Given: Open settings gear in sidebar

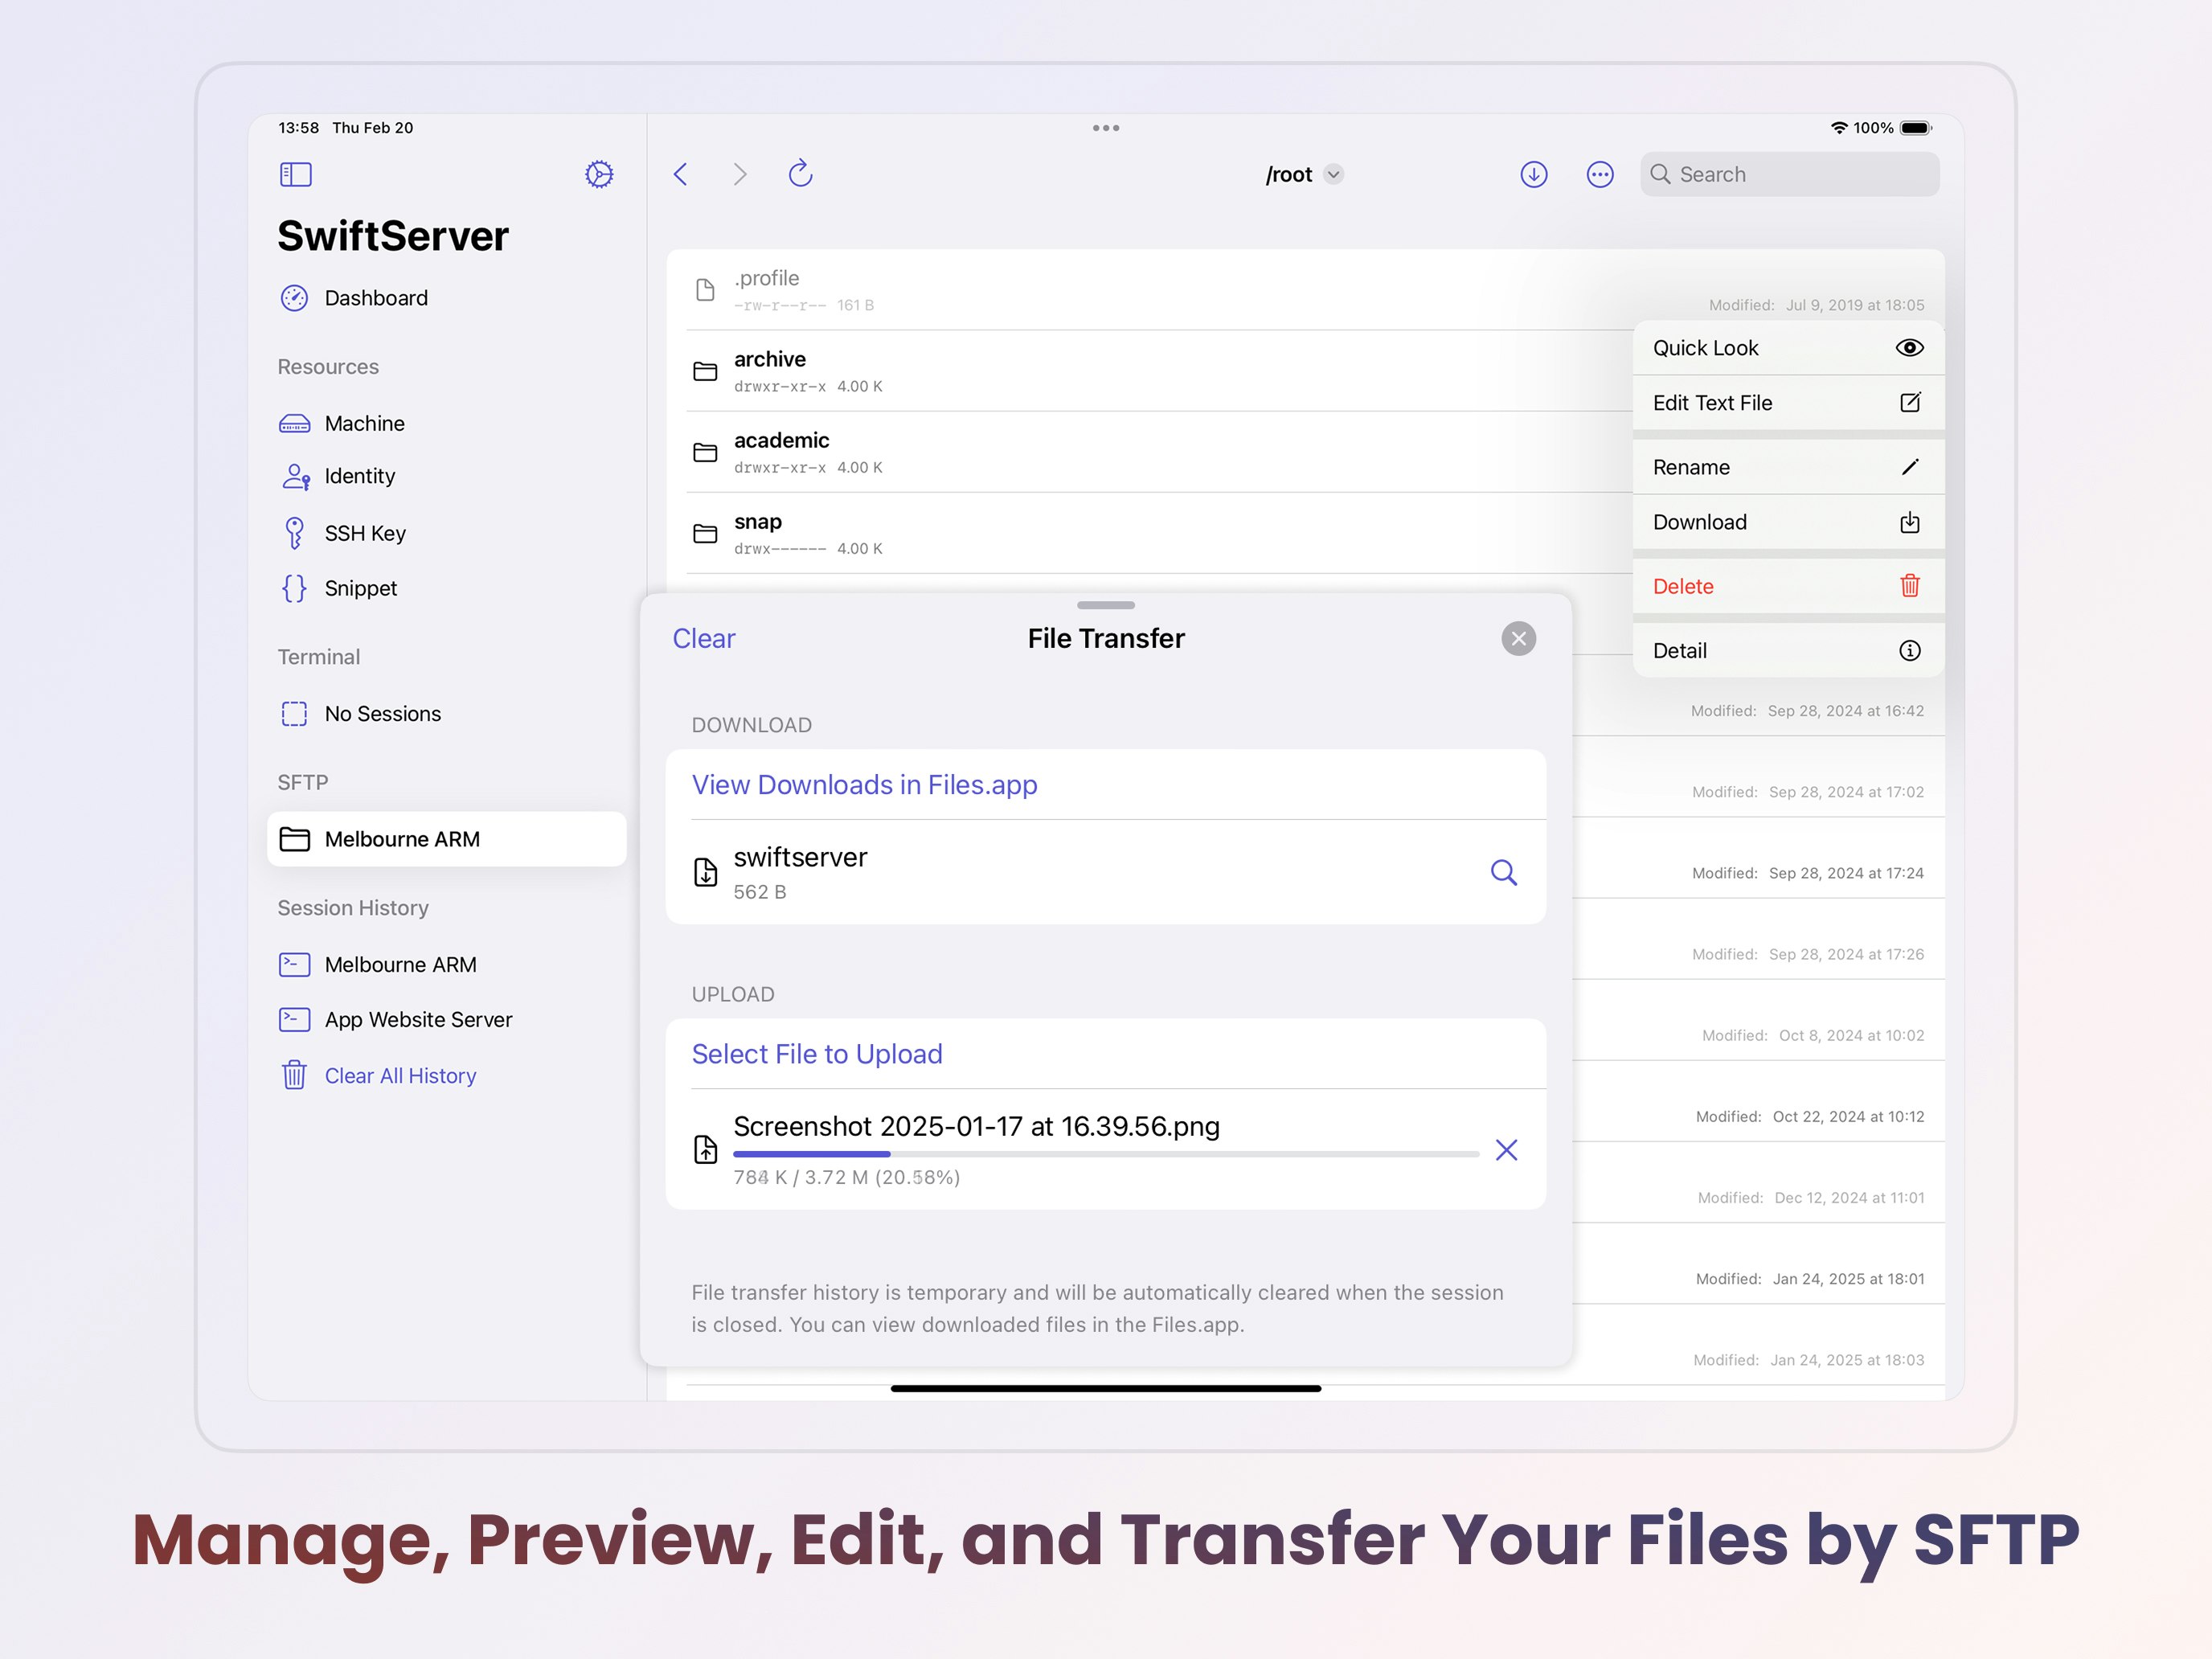Looking at the screenshot, I should tap(599, 174).
